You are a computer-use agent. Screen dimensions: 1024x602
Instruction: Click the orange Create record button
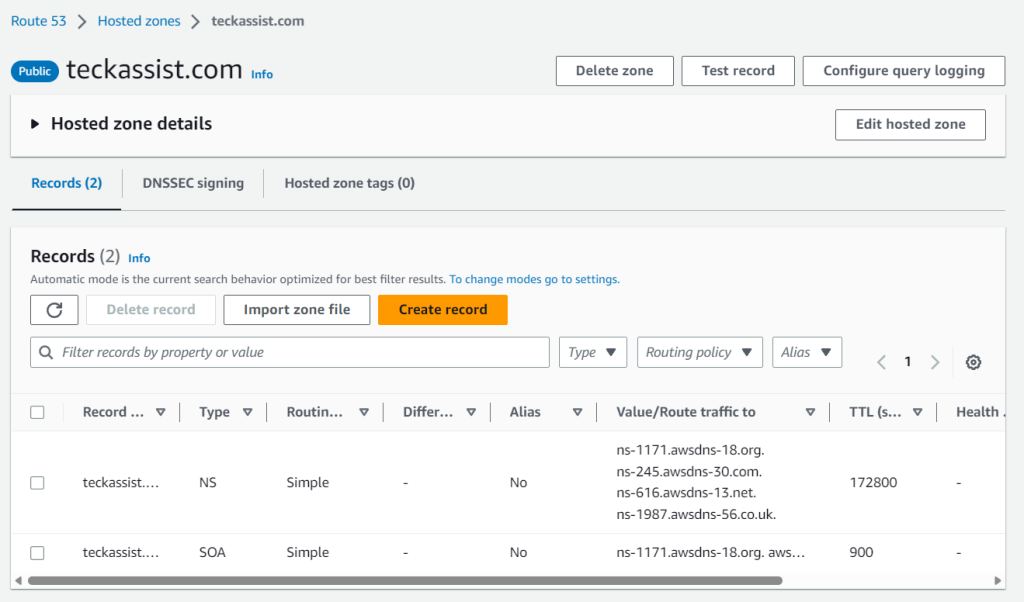[x=443, y=310]
